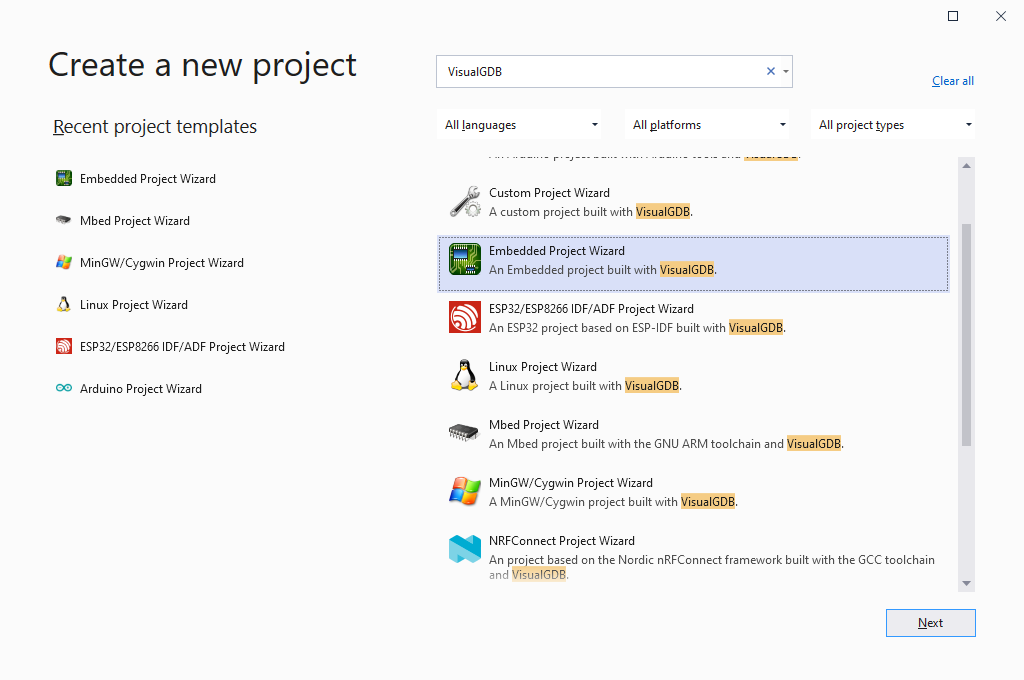
Task: Select Embedded Project Wizard title in the results list
Action: pos(556,251)
